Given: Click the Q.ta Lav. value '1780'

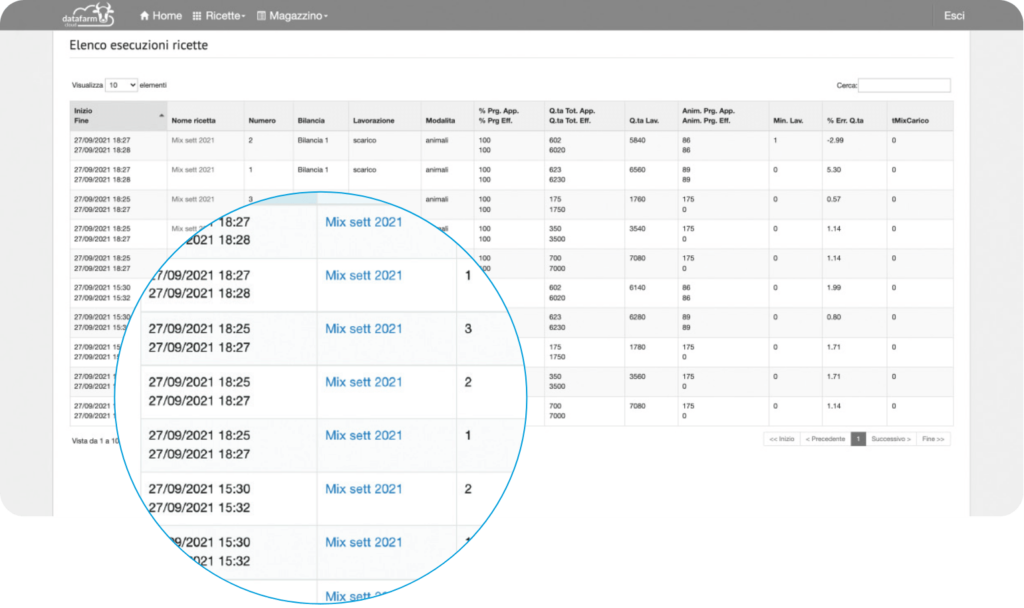Looking at the screenshot, I should click(x=637, y=347).
